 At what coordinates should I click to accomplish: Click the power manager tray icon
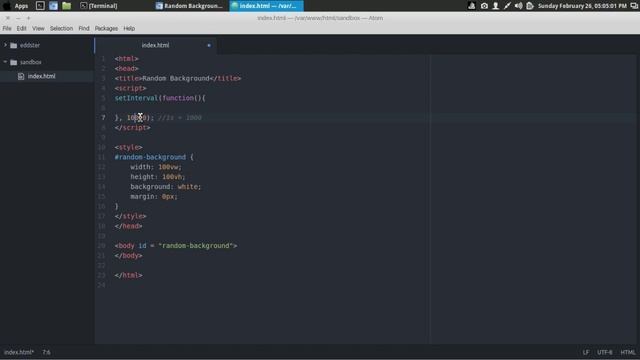(x=530, y=6)
